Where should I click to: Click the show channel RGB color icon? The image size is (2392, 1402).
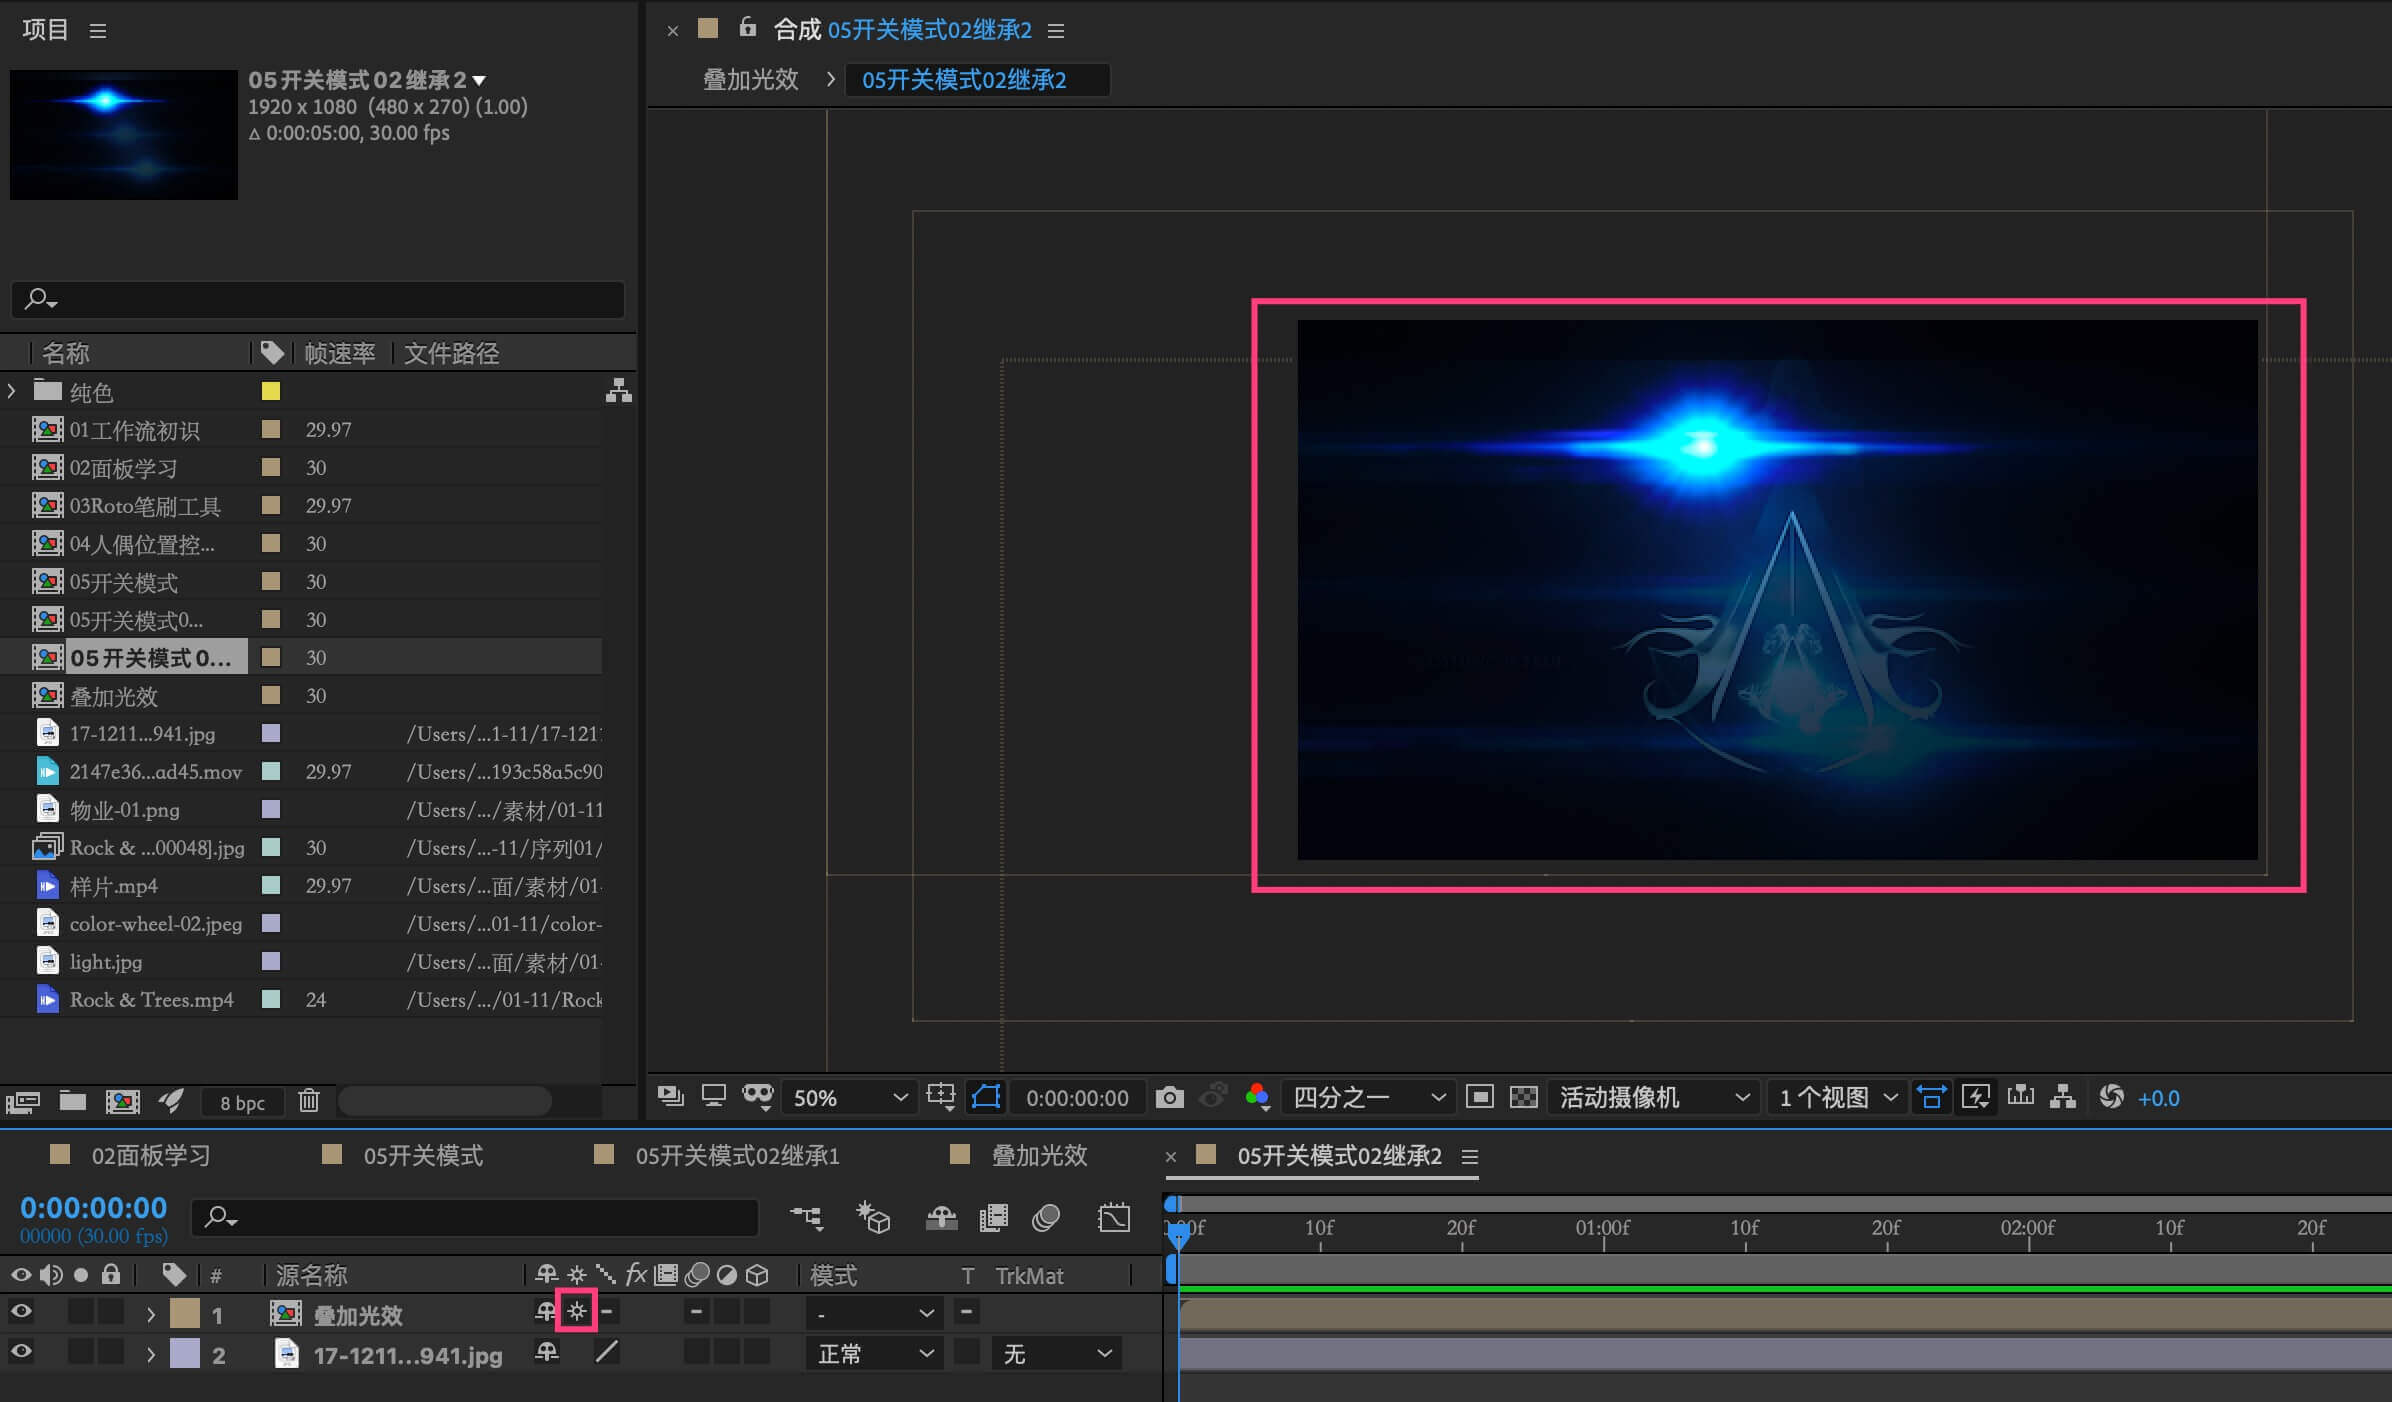click(x=1257, y=1098)
